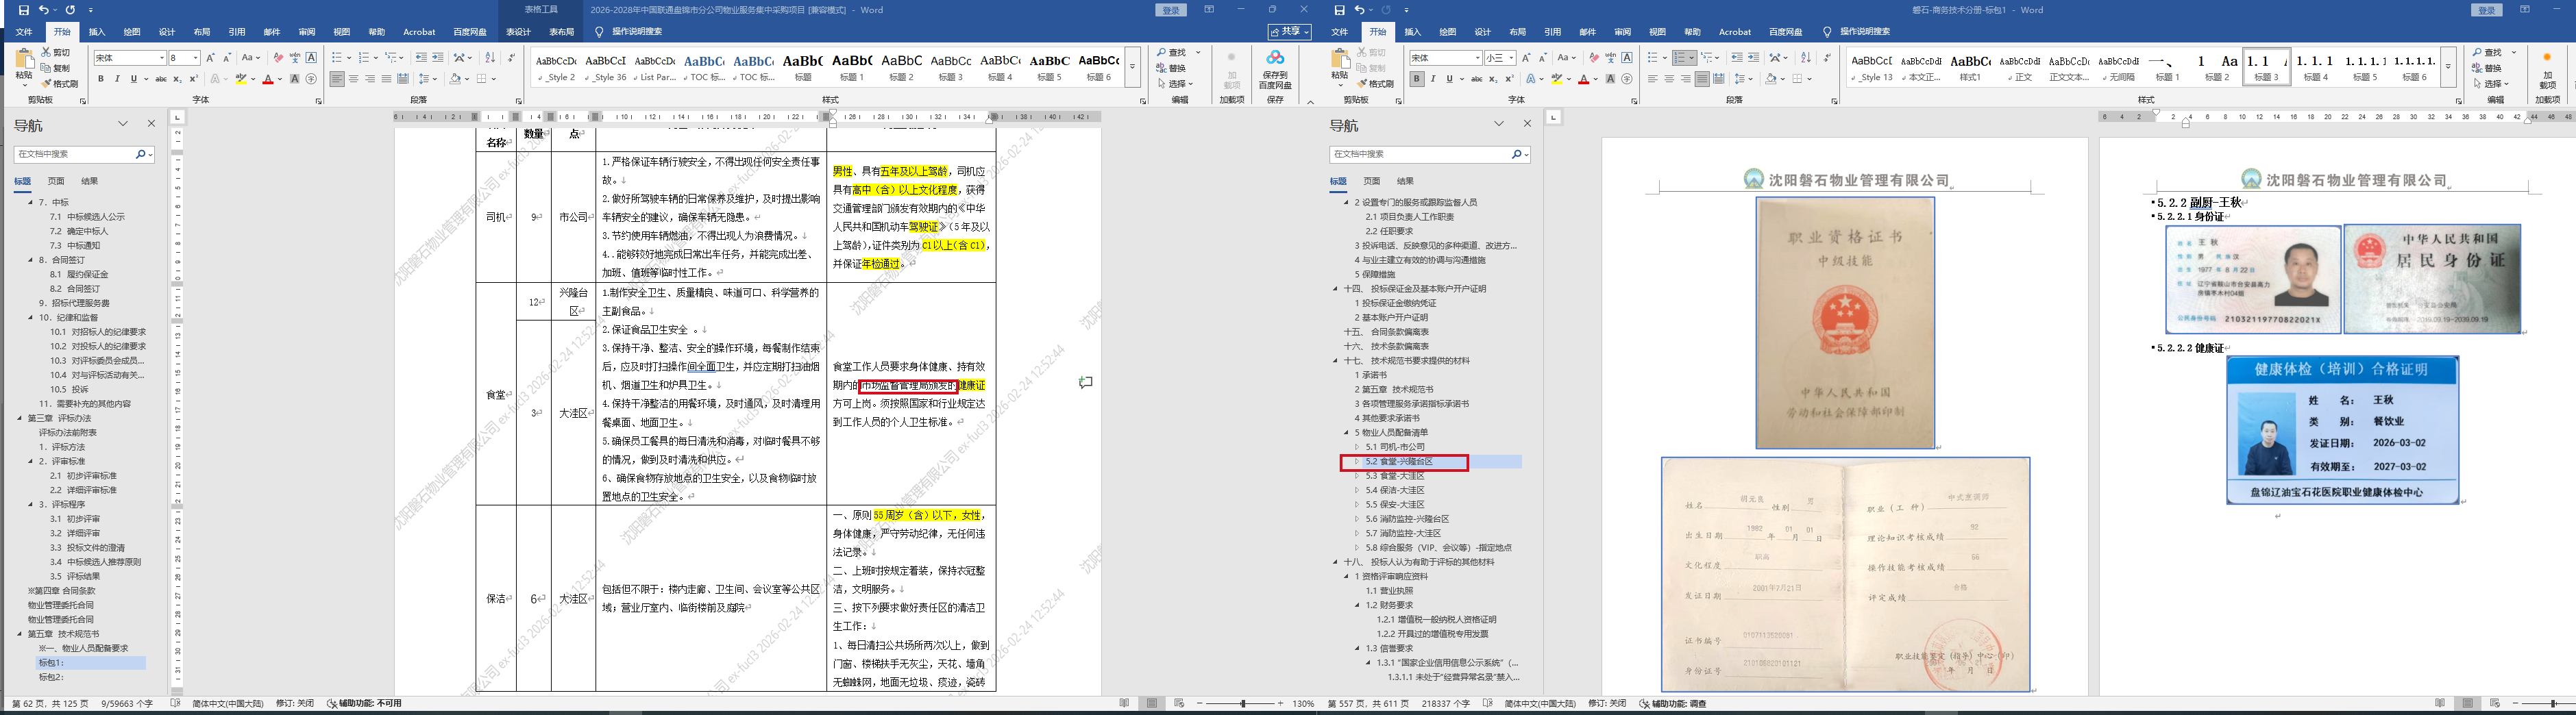Image resolution: width=2576 pixels, height=715 pixels.
Task: Open navigation pane options arrow in right window
Action: (x=1499, y=124)
